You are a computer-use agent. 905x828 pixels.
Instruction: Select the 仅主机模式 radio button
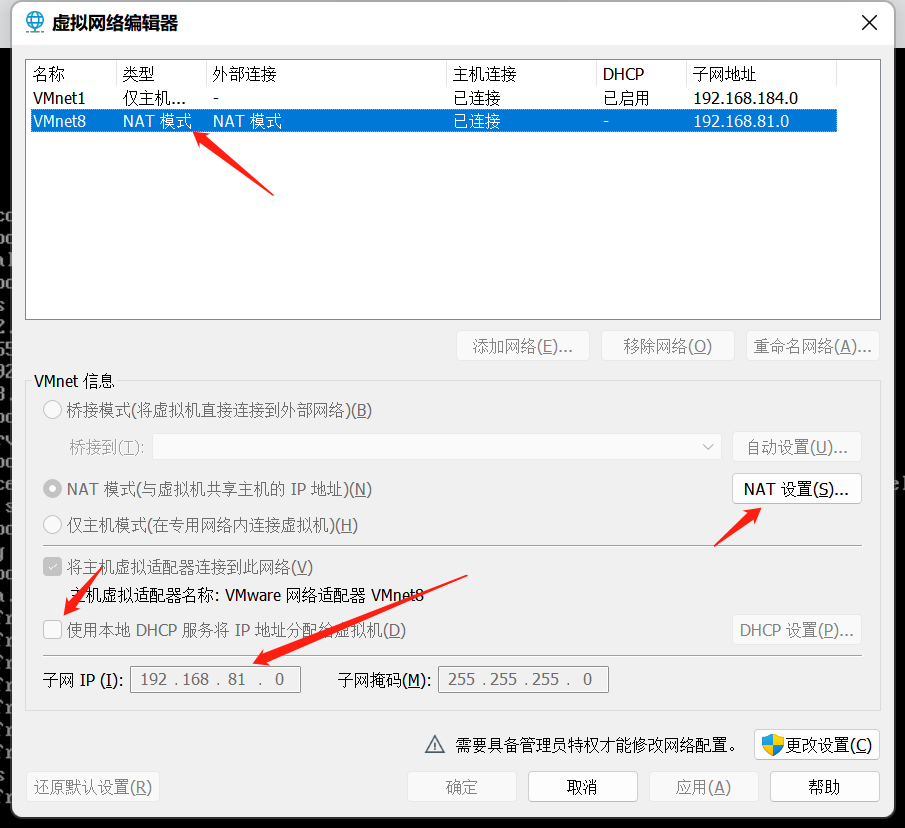pyautogui.click(x=53, y=525)
